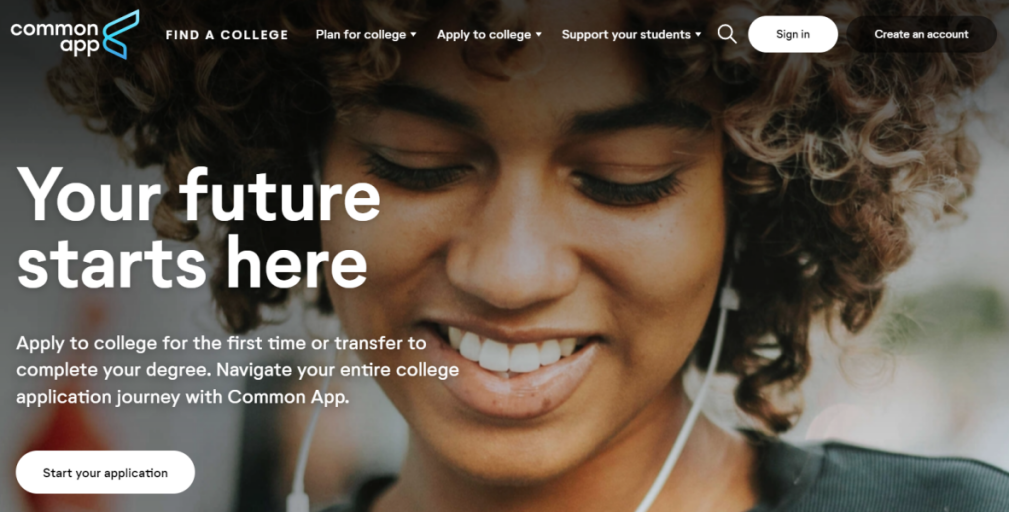1009x512 pixels.
Task: Expand the Apply to college dropdown arrow
Action: point(539,35)
